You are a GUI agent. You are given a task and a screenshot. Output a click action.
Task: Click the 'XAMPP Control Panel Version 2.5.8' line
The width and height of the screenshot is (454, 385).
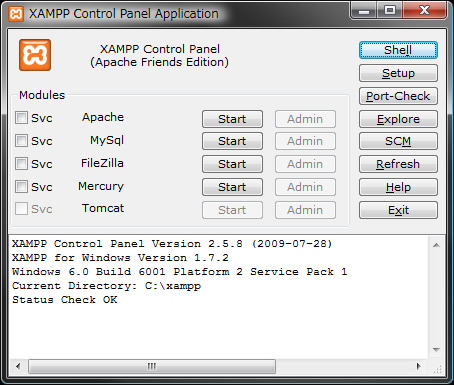172,244
